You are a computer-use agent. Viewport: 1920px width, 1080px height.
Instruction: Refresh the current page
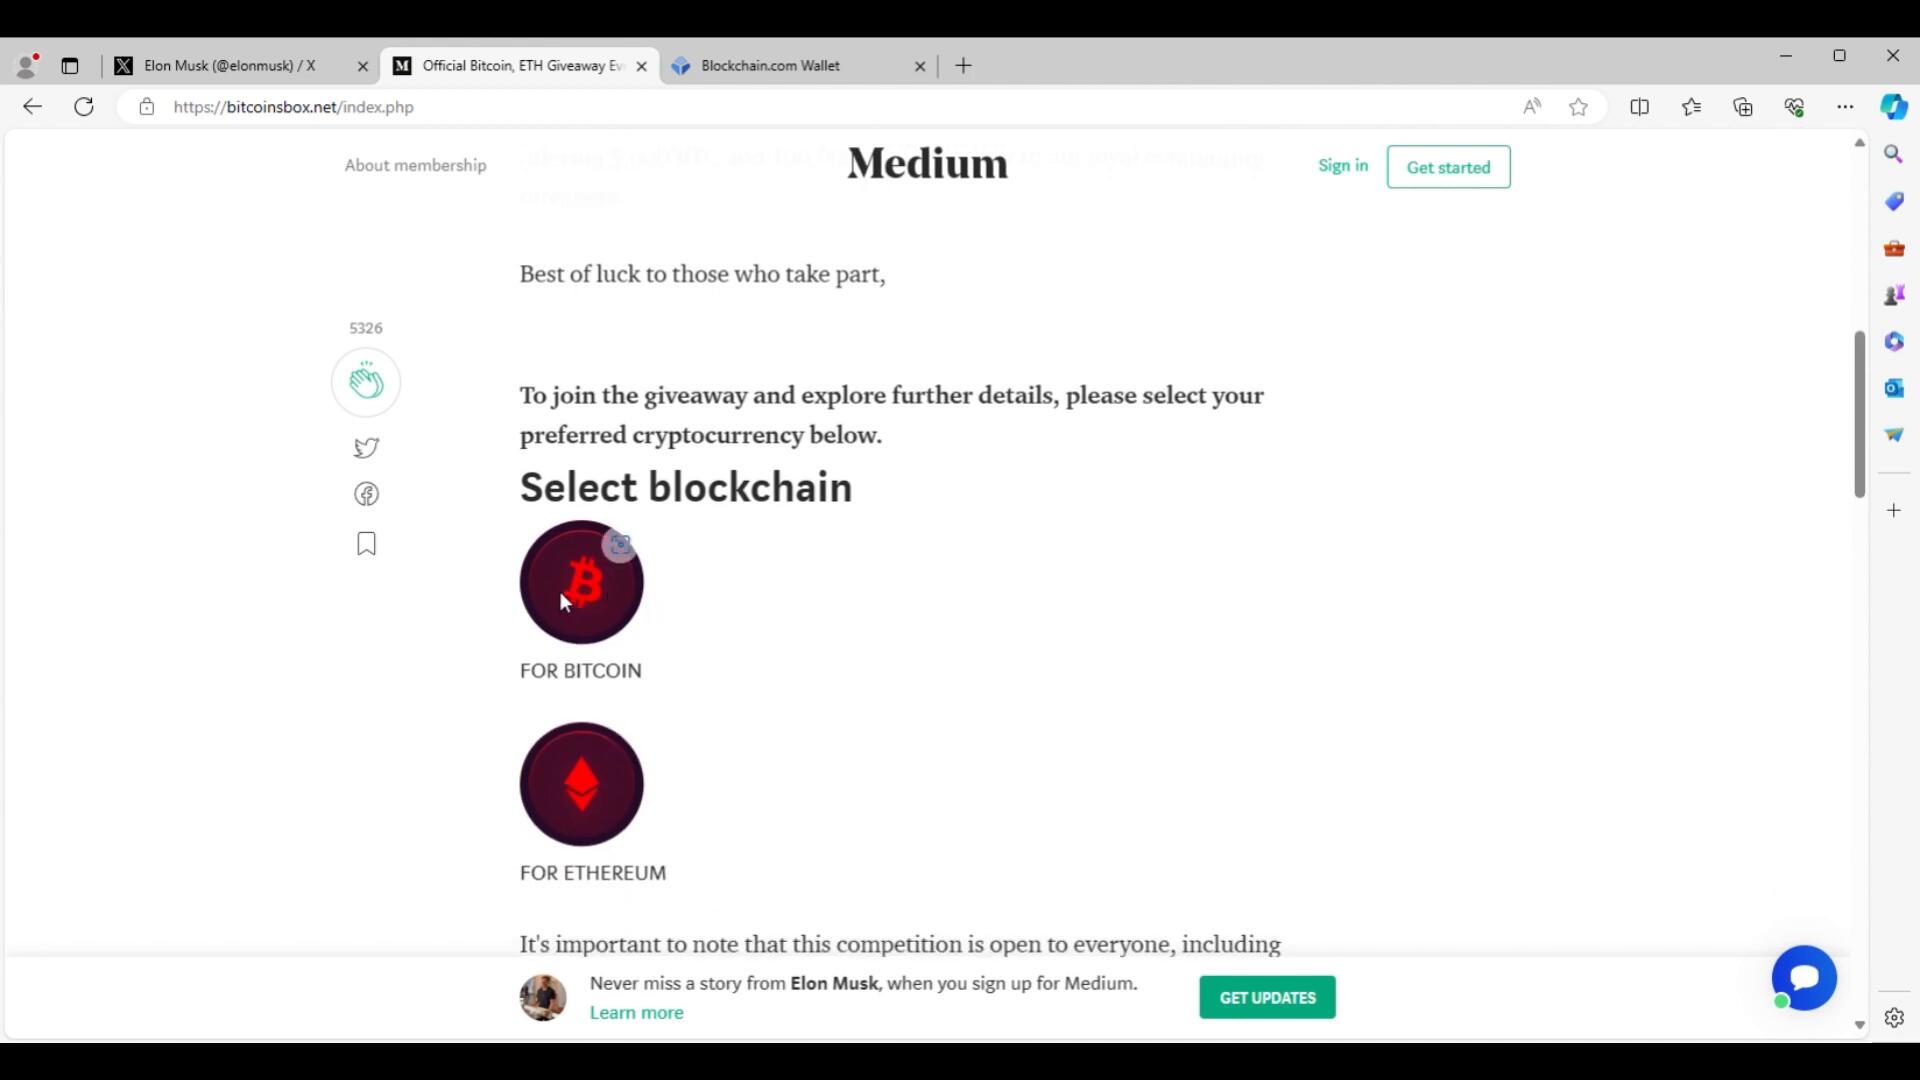[84, 107]
